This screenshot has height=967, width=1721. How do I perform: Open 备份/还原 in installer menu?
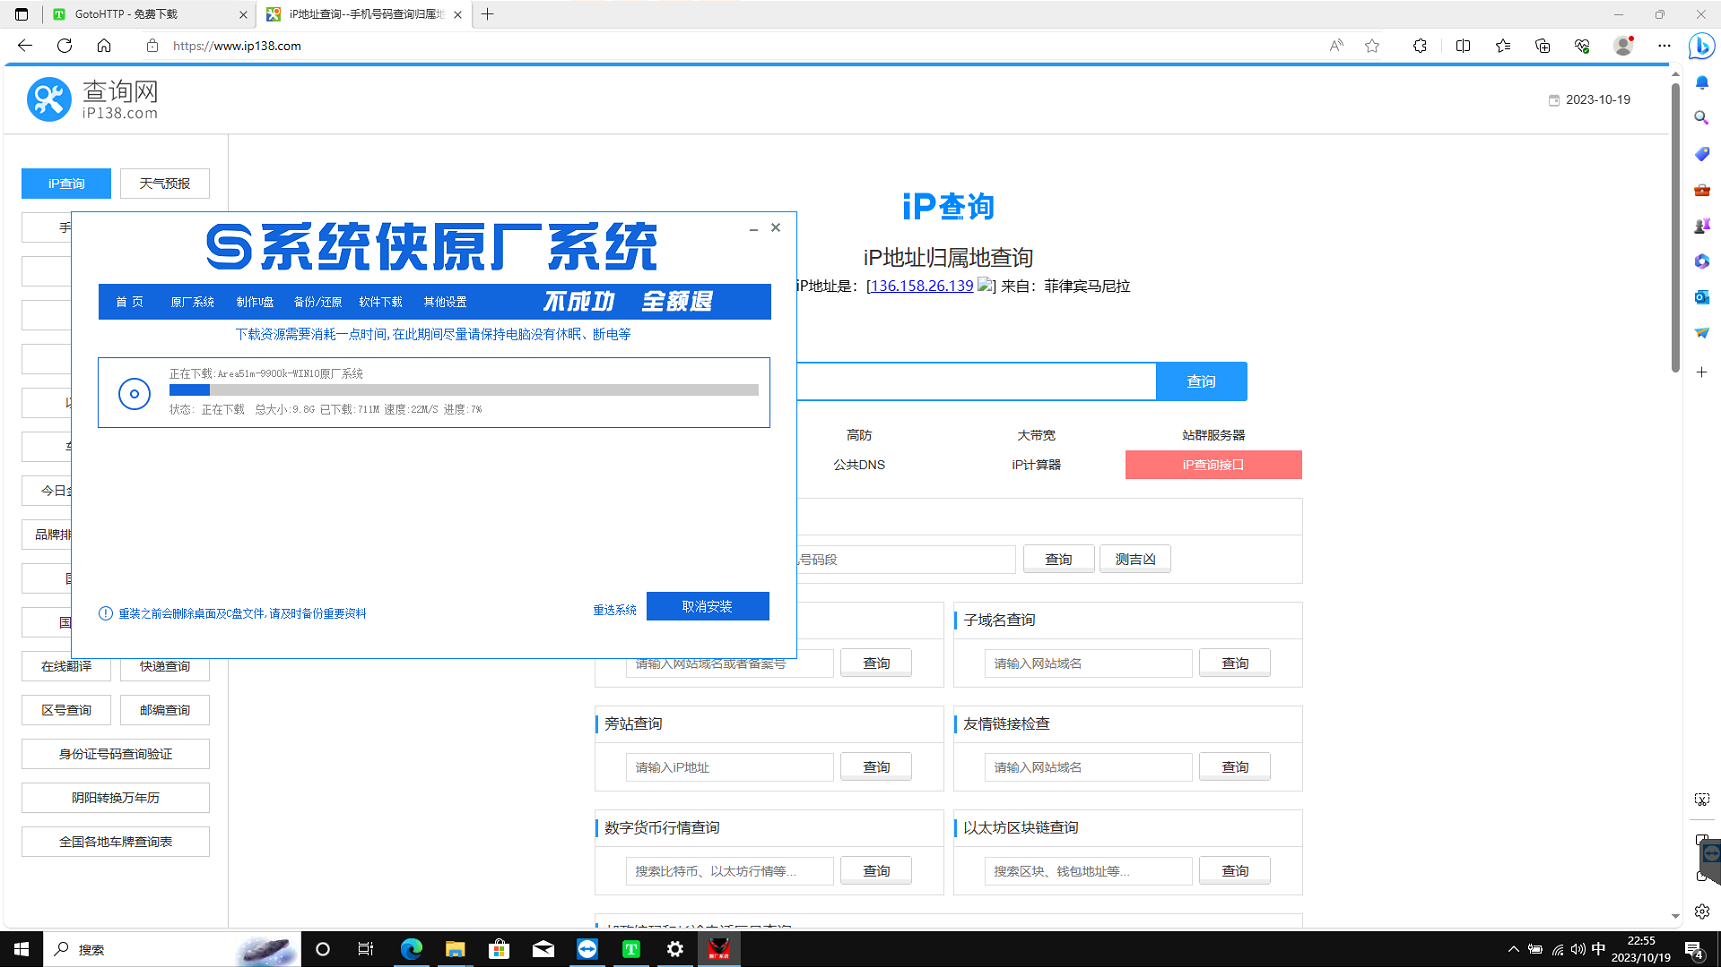click(318, 302)
